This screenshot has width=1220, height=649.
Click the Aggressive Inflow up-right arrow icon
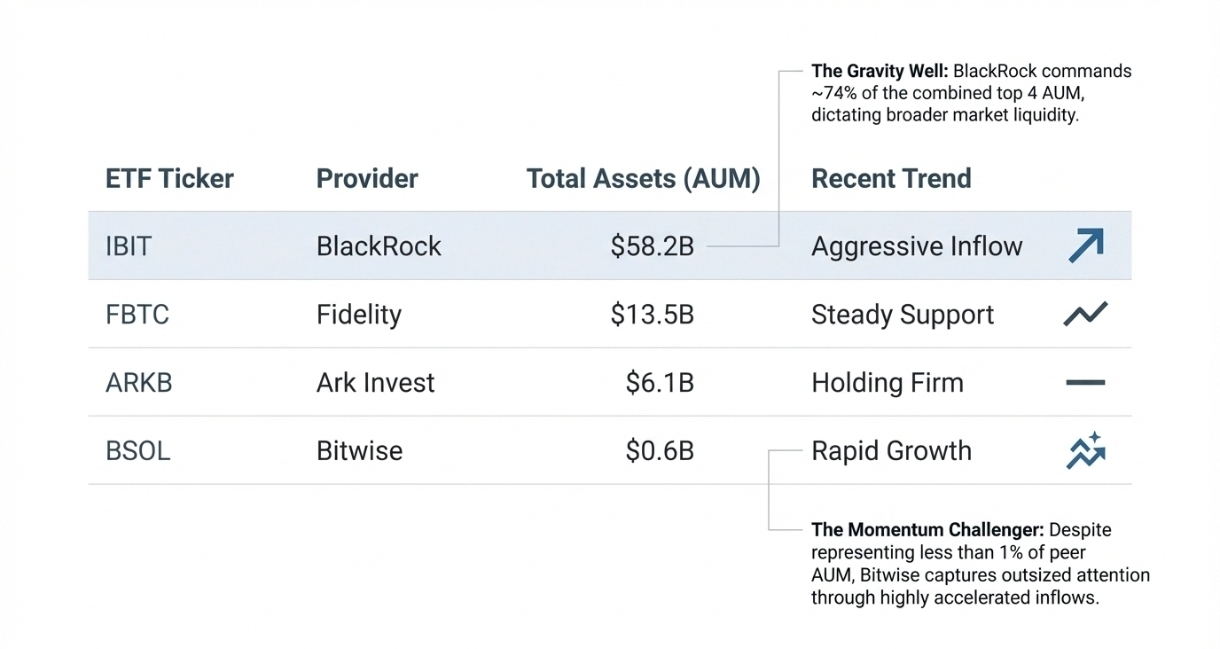pos(1085,245)
